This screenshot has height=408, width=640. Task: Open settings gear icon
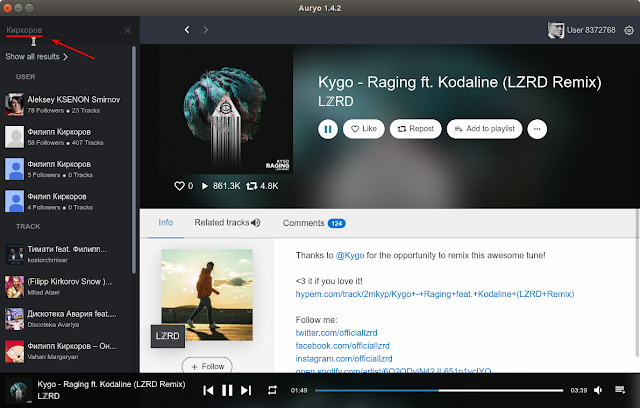click(629, 30)
